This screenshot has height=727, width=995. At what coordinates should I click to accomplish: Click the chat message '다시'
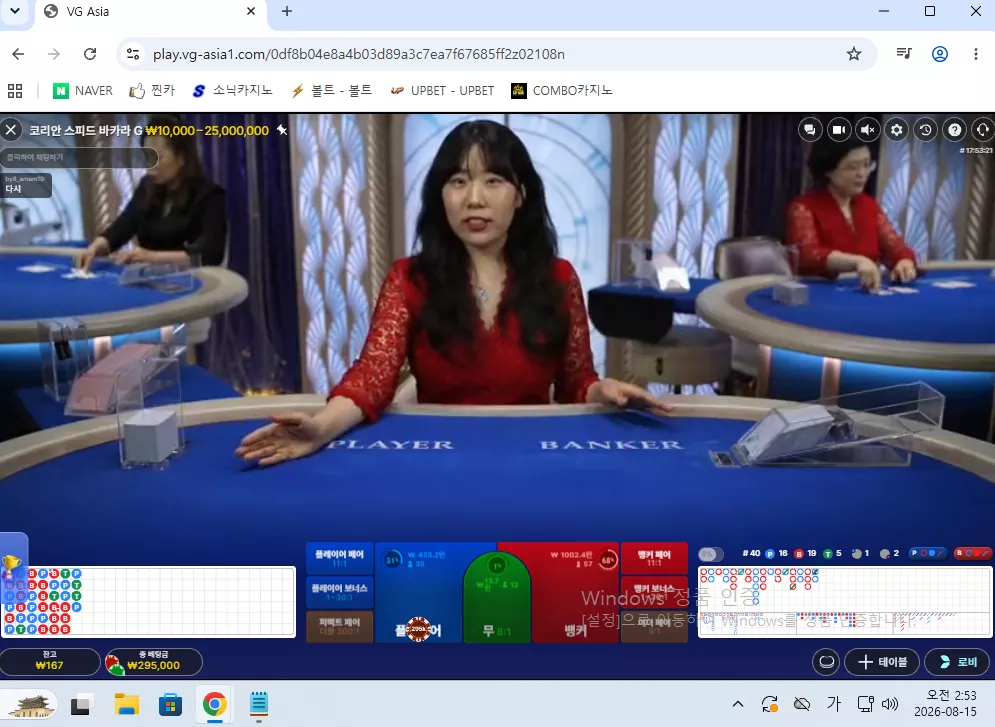click(13, 189)
